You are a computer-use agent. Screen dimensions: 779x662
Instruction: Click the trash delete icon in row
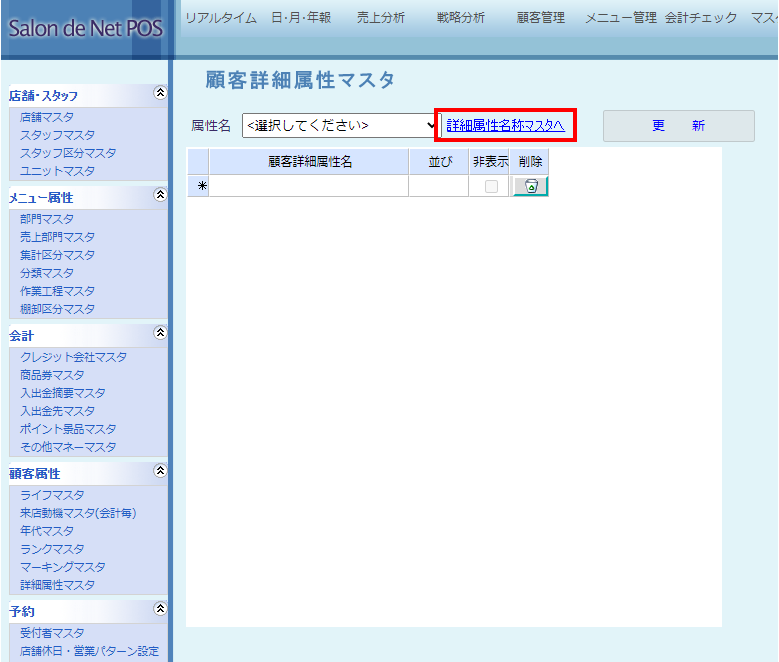click(531, 186)
